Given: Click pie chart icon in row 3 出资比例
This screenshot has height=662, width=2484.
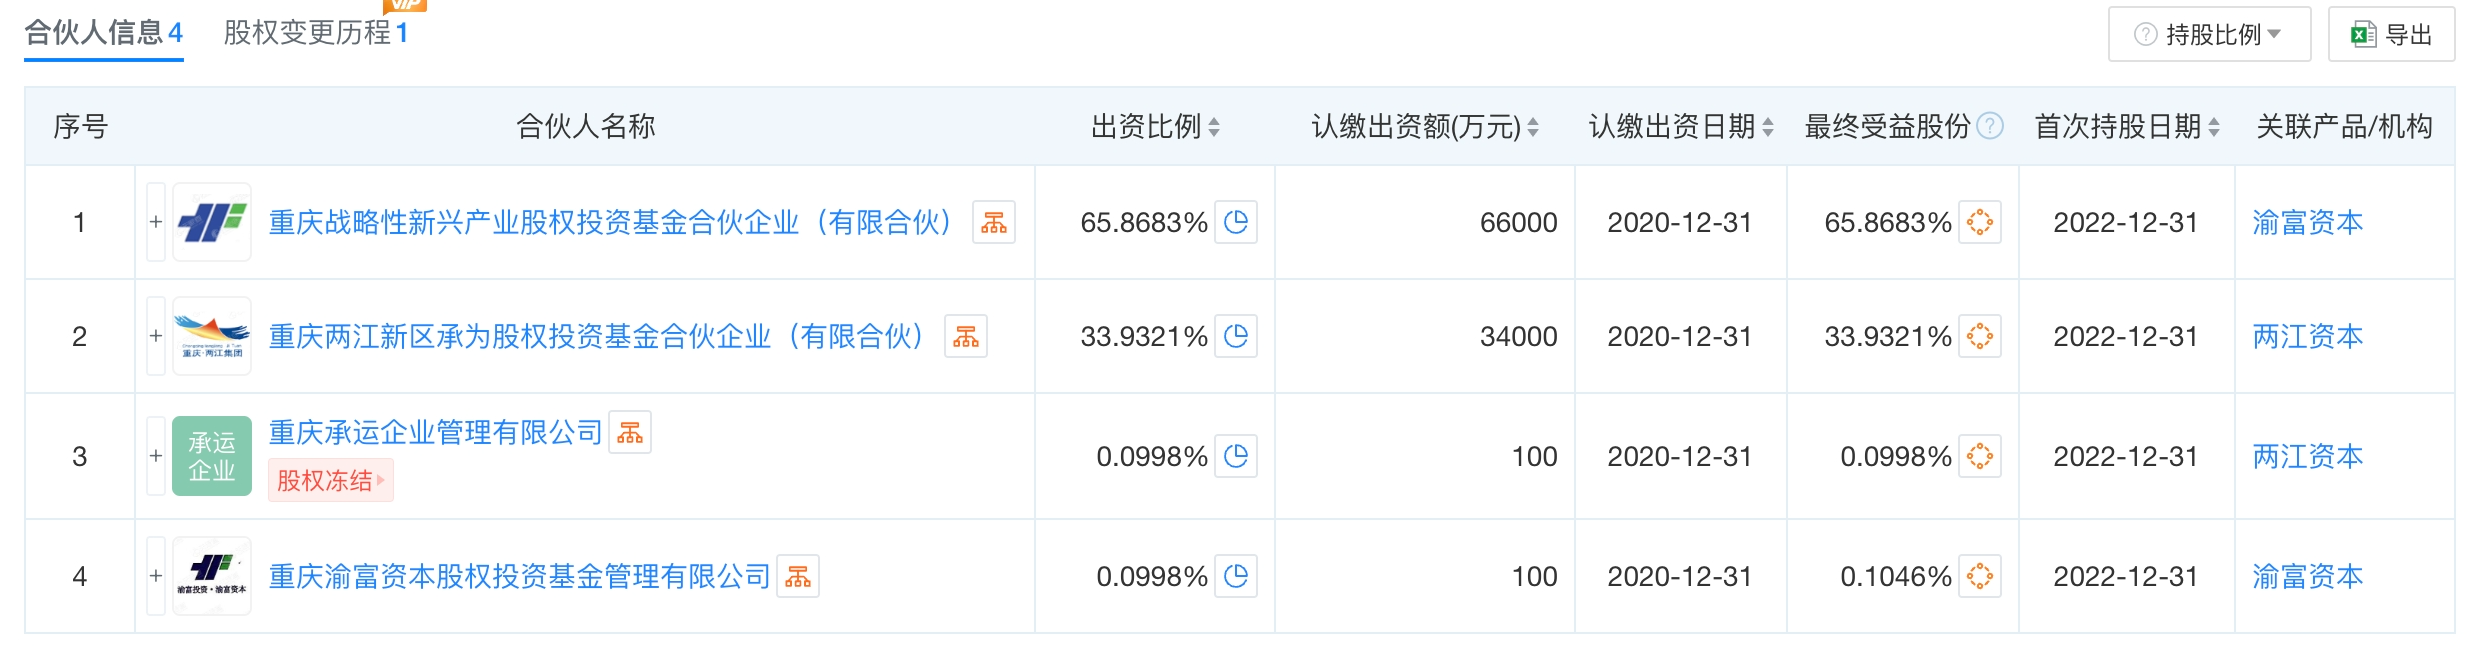Looking at the screenshot, I should [x=1236, y=456].
